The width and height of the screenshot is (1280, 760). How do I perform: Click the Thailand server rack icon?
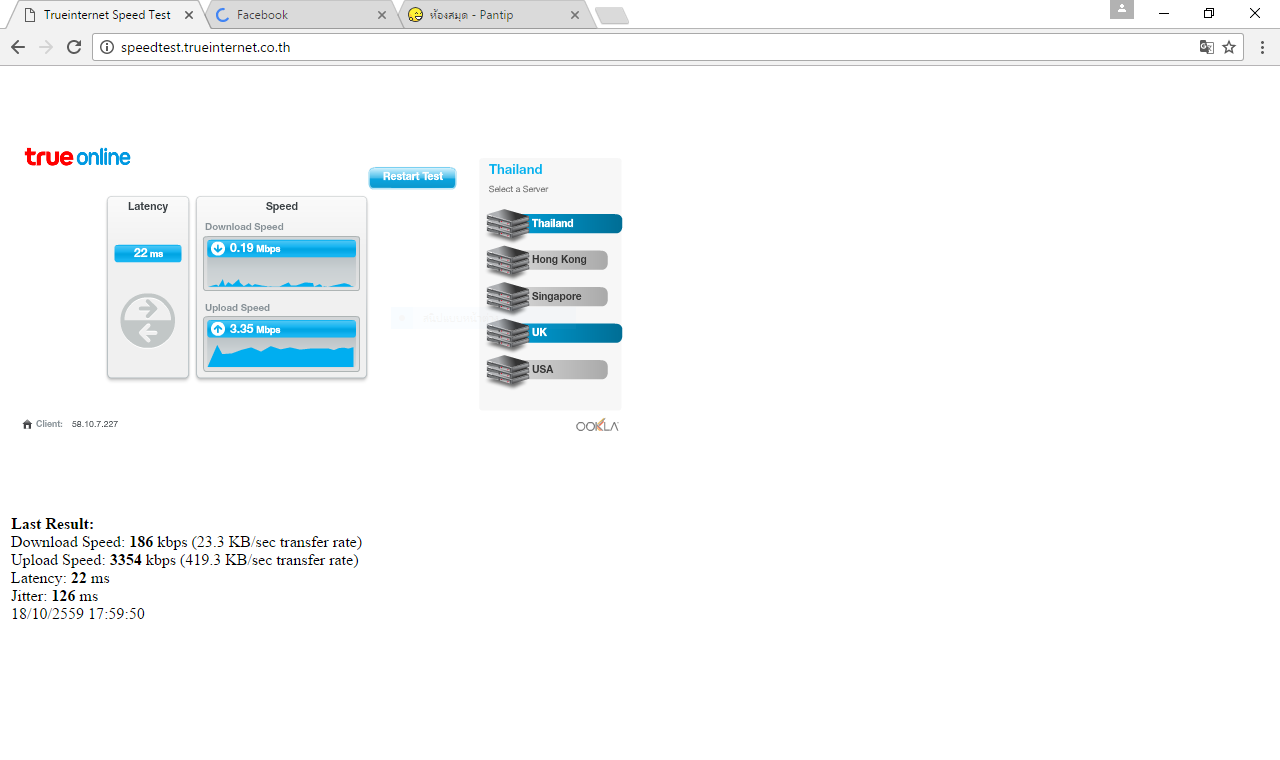pyautogui.click(x=508, y=225)
